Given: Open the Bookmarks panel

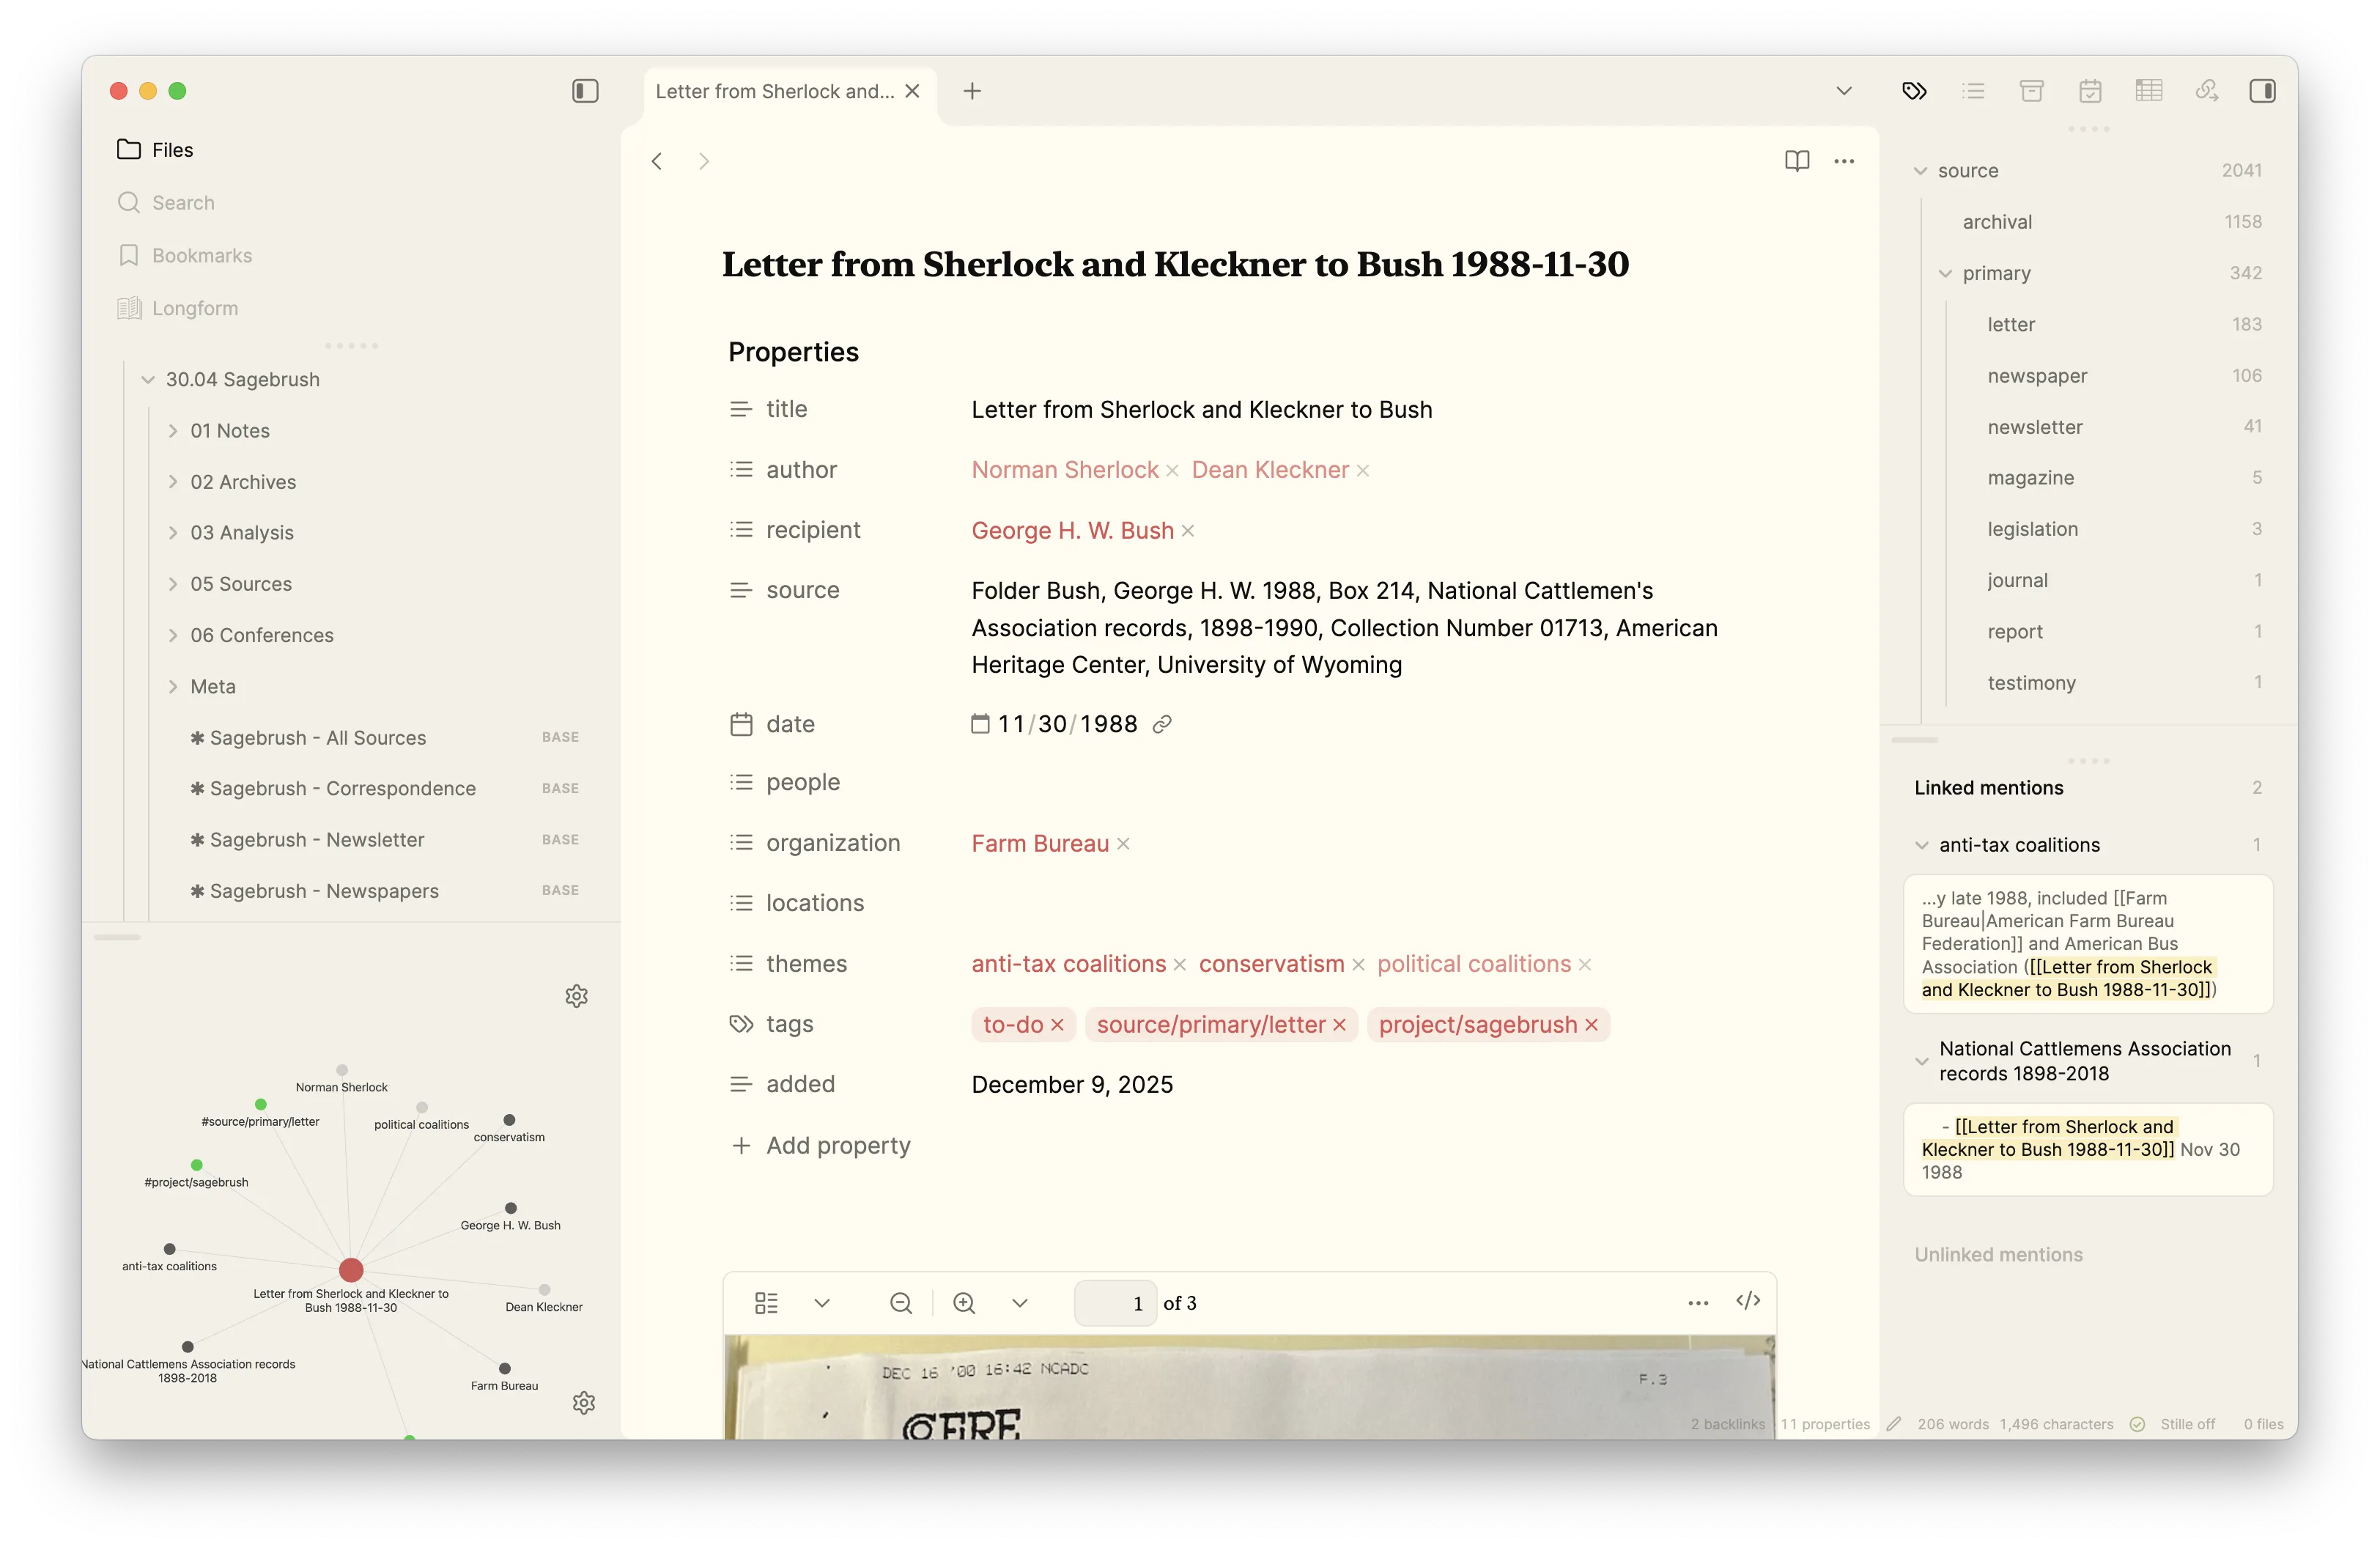Looking at the screenshot, I should [202, 255].
